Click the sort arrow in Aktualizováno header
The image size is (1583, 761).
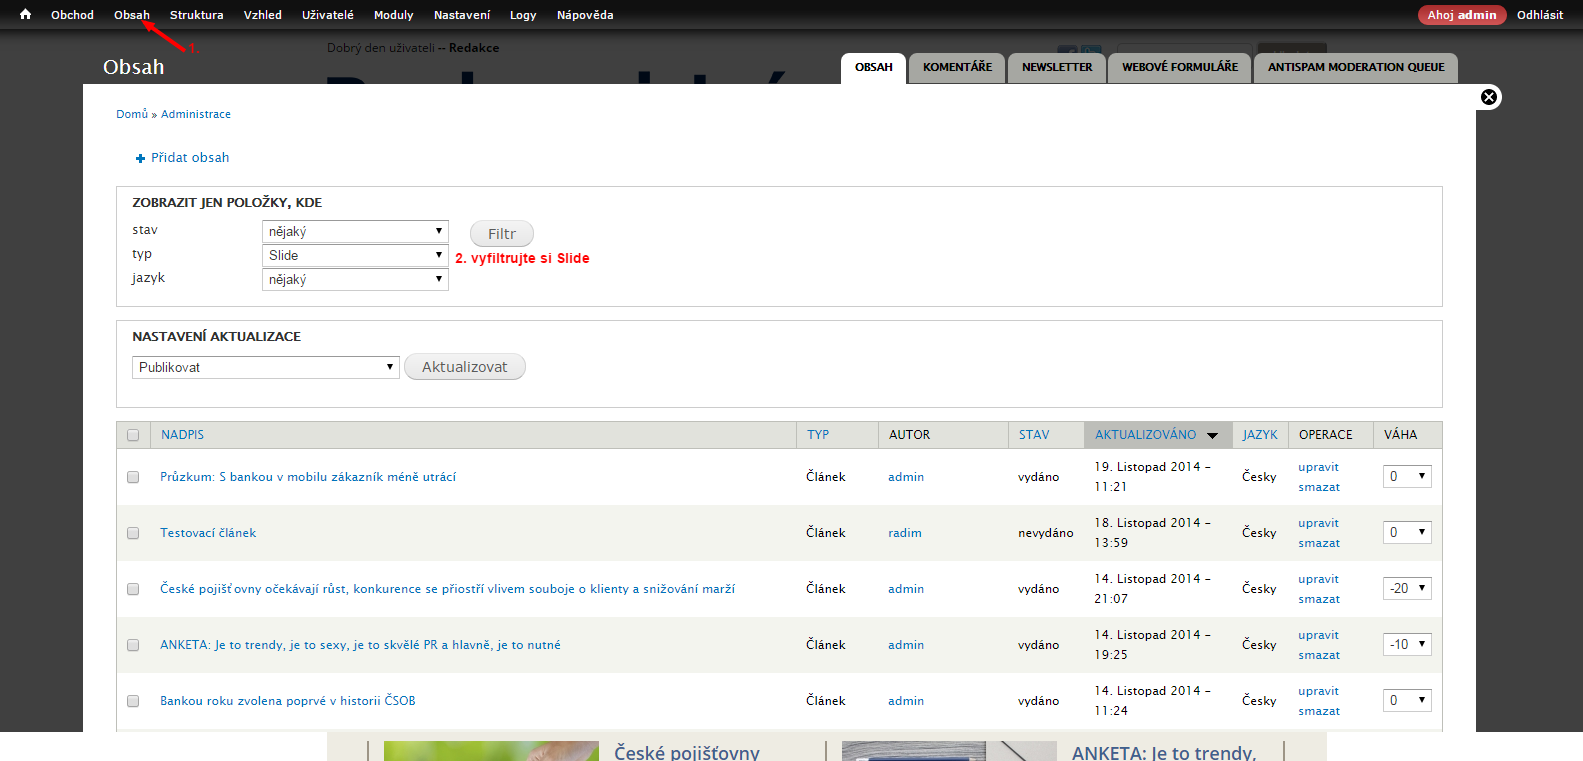[x=1212, y=435]
